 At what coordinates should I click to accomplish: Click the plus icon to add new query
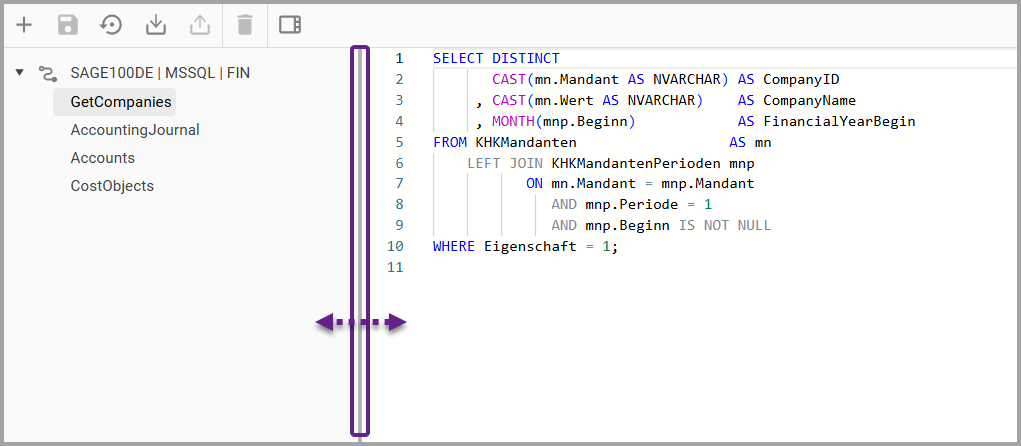tap(24, 25)
